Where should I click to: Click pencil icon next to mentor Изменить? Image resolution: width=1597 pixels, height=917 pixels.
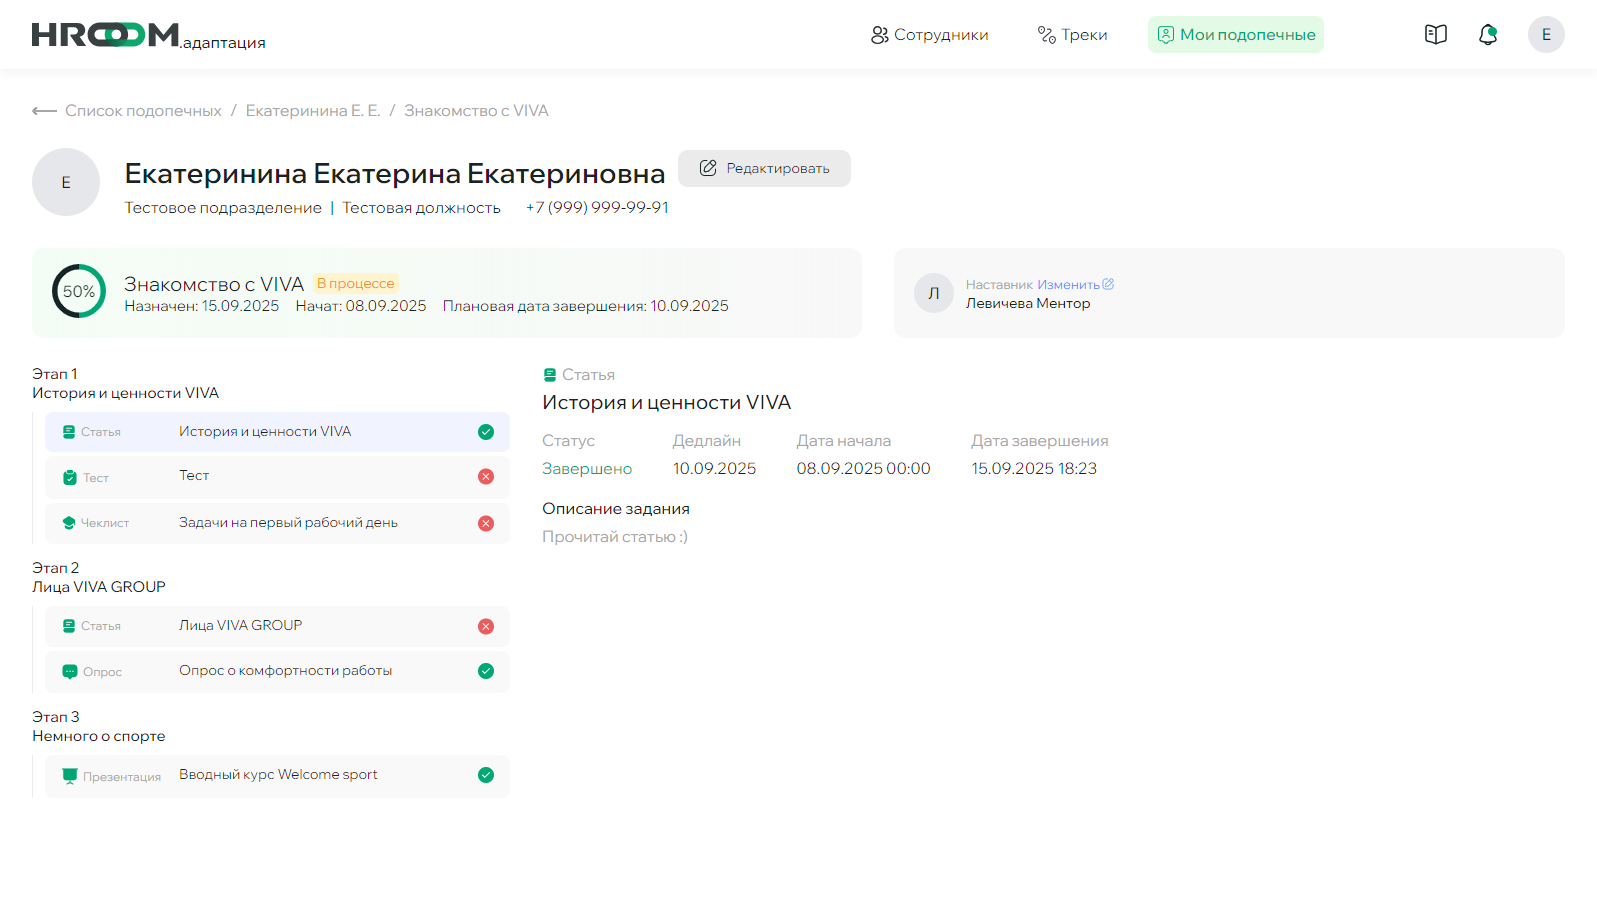[1108, 285]
